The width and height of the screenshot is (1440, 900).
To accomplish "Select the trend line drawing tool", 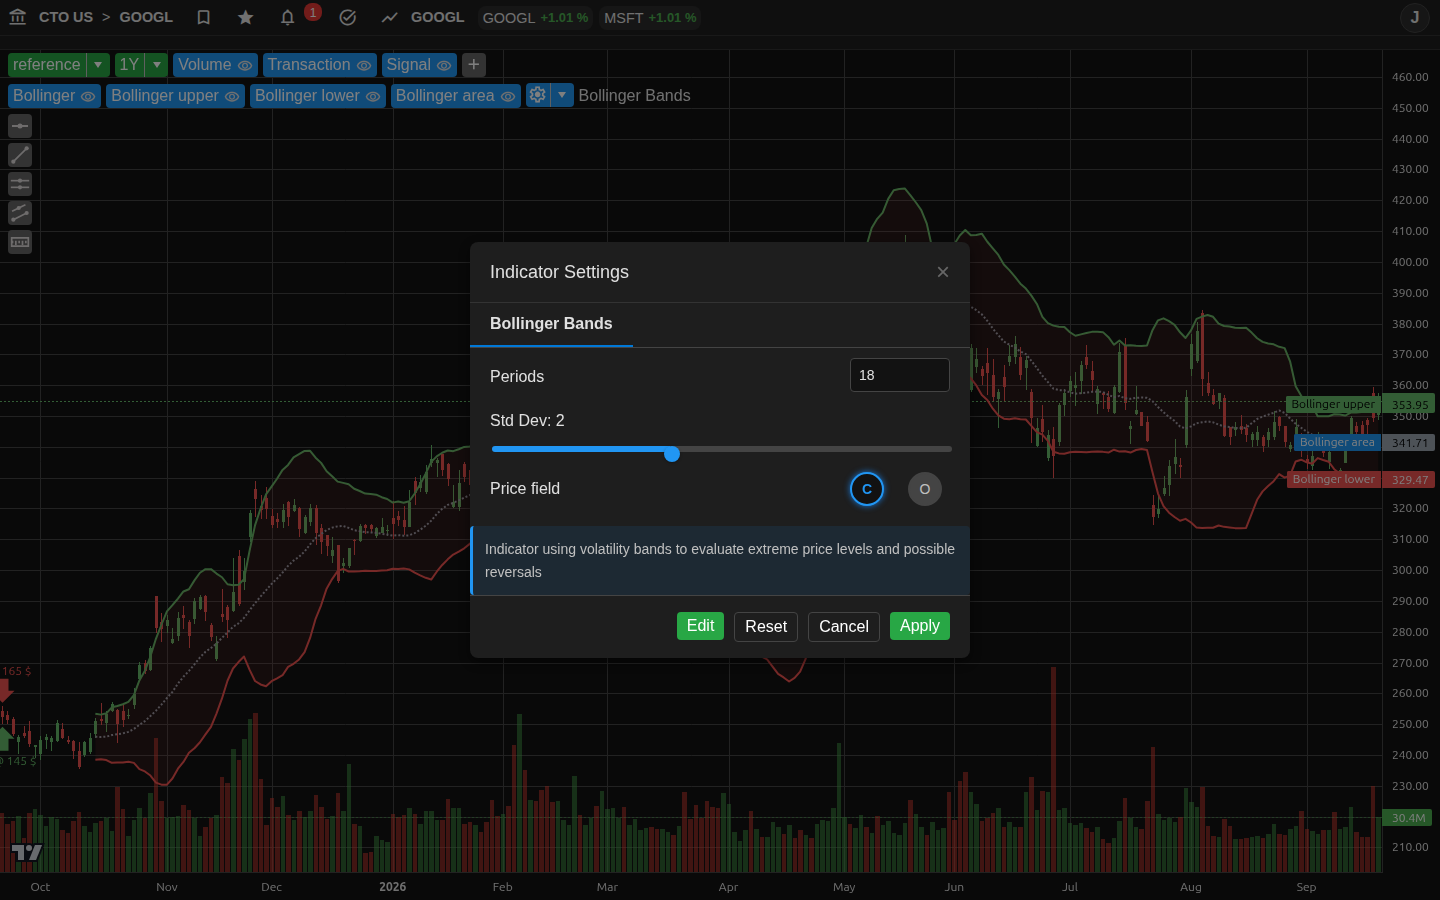I will (20, 155).
